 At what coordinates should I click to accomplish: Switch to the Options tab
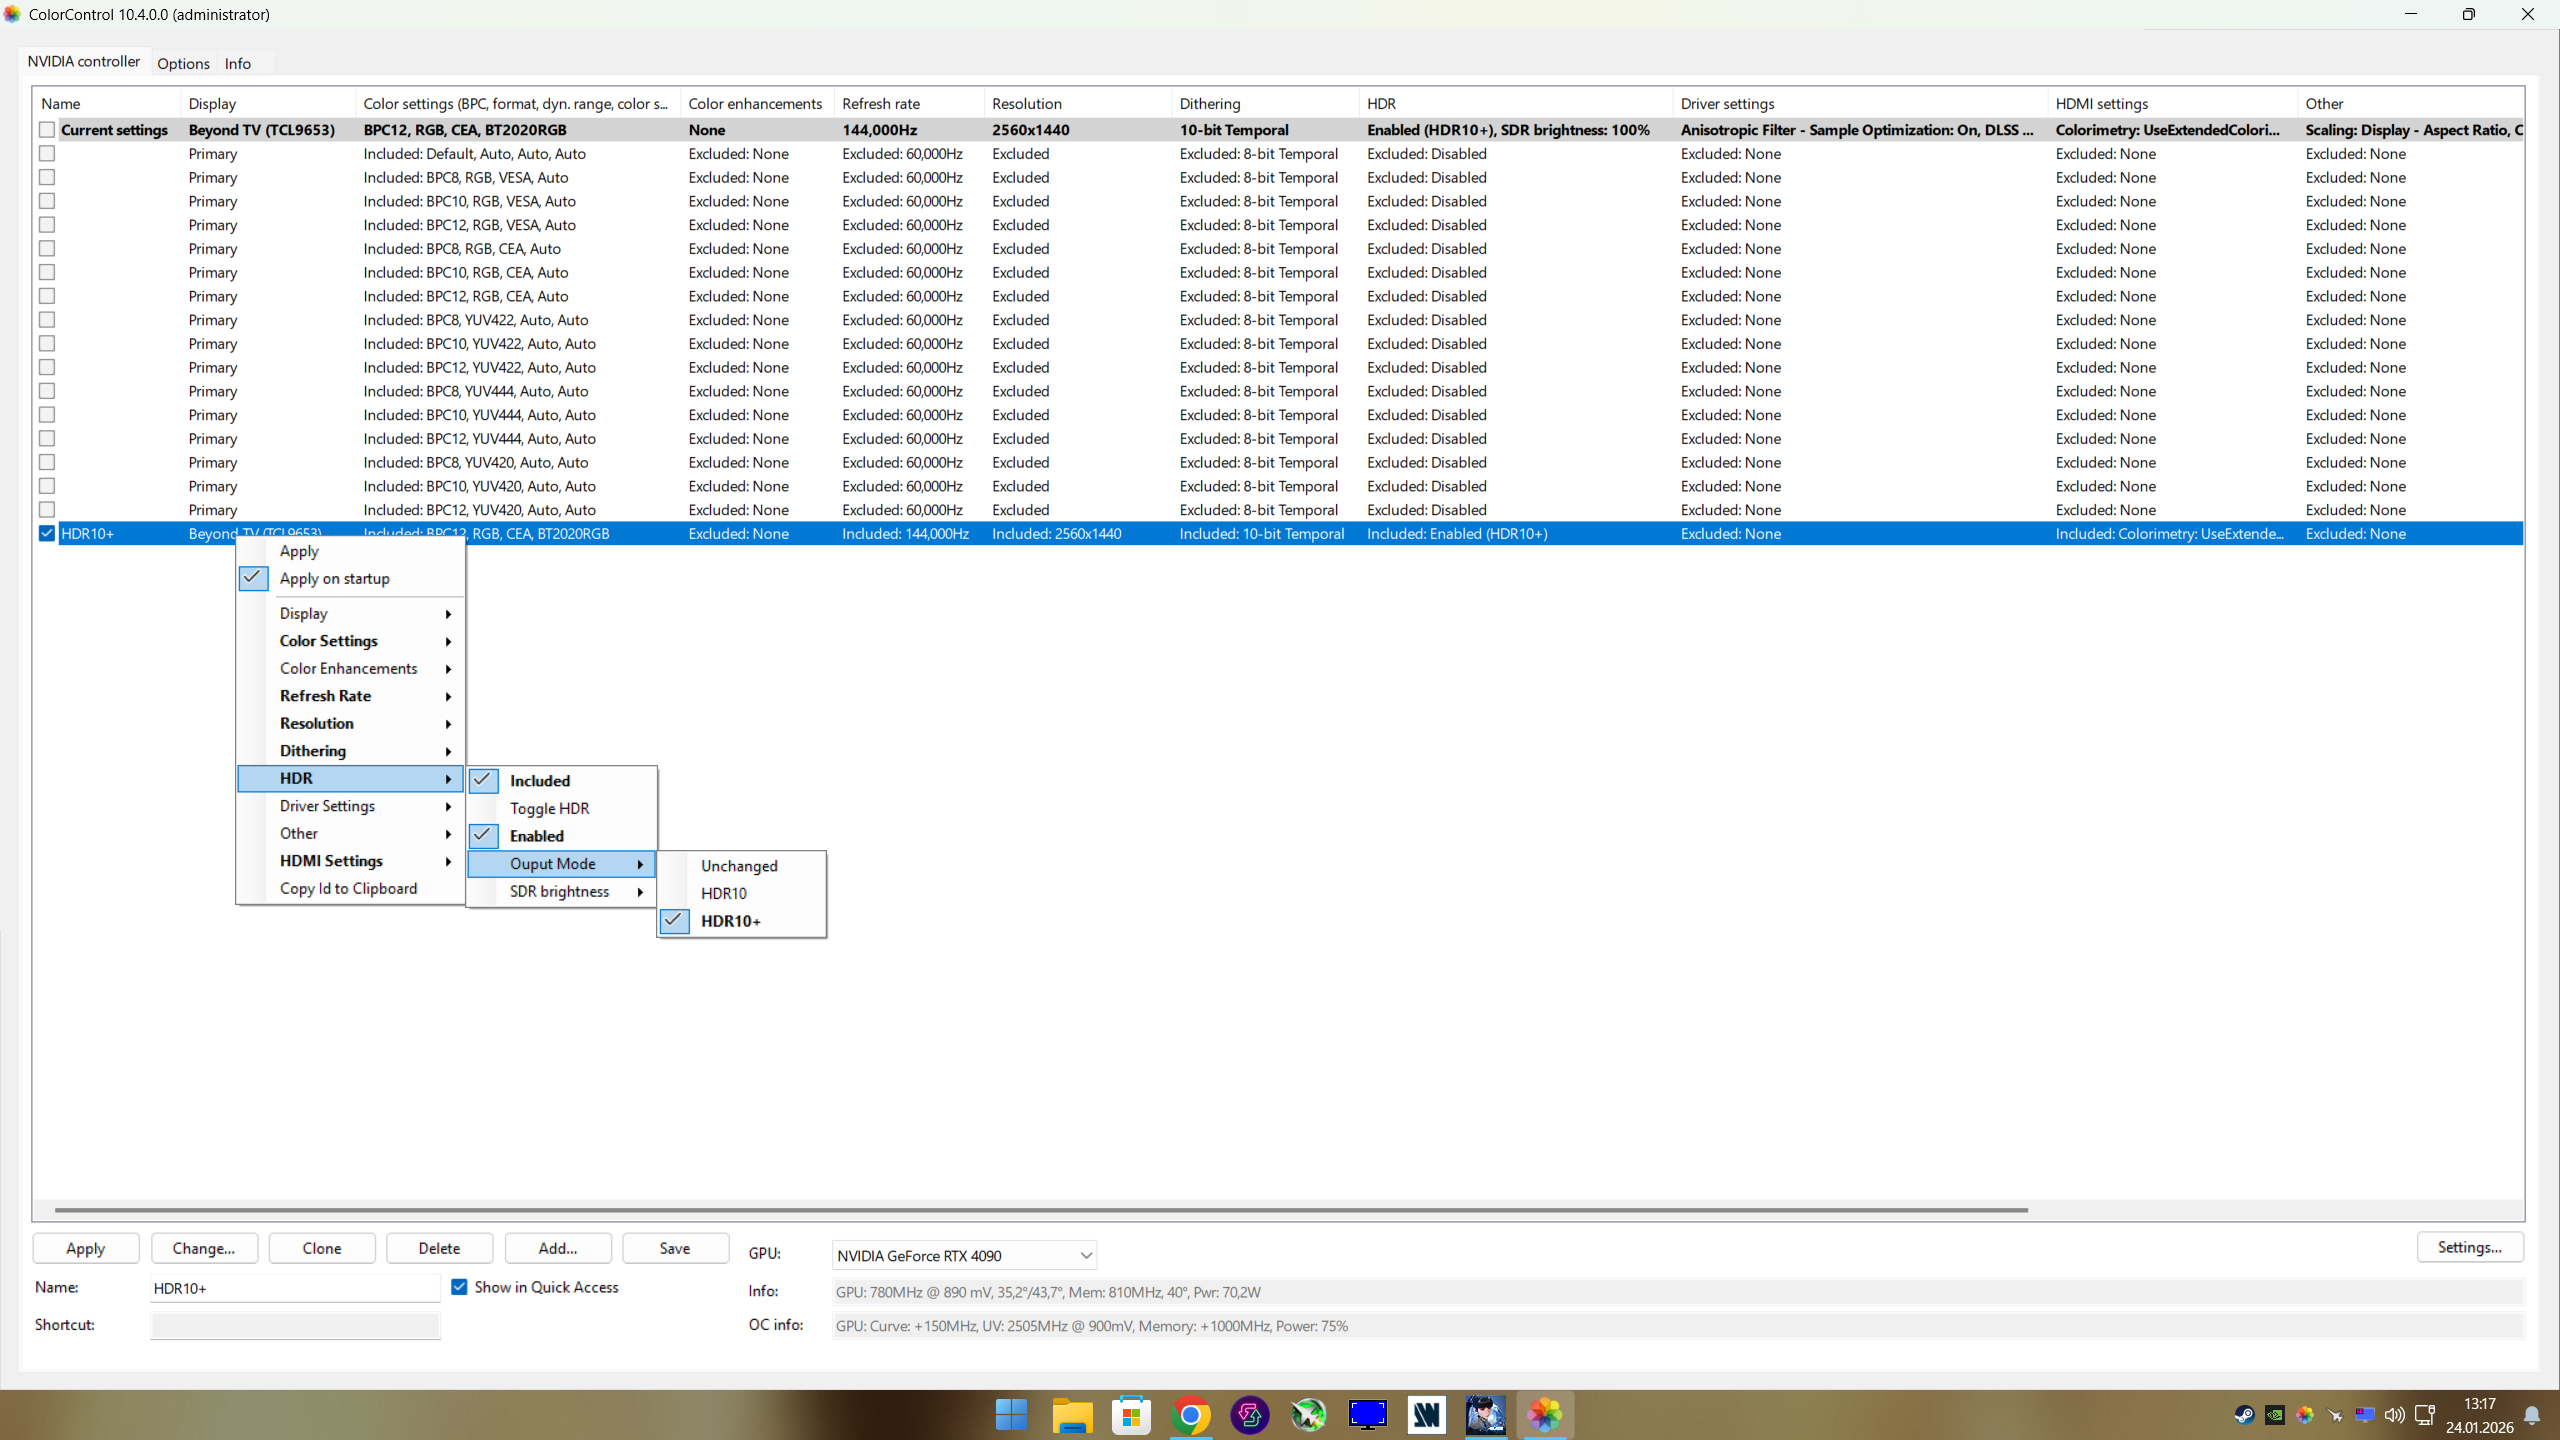183,63
